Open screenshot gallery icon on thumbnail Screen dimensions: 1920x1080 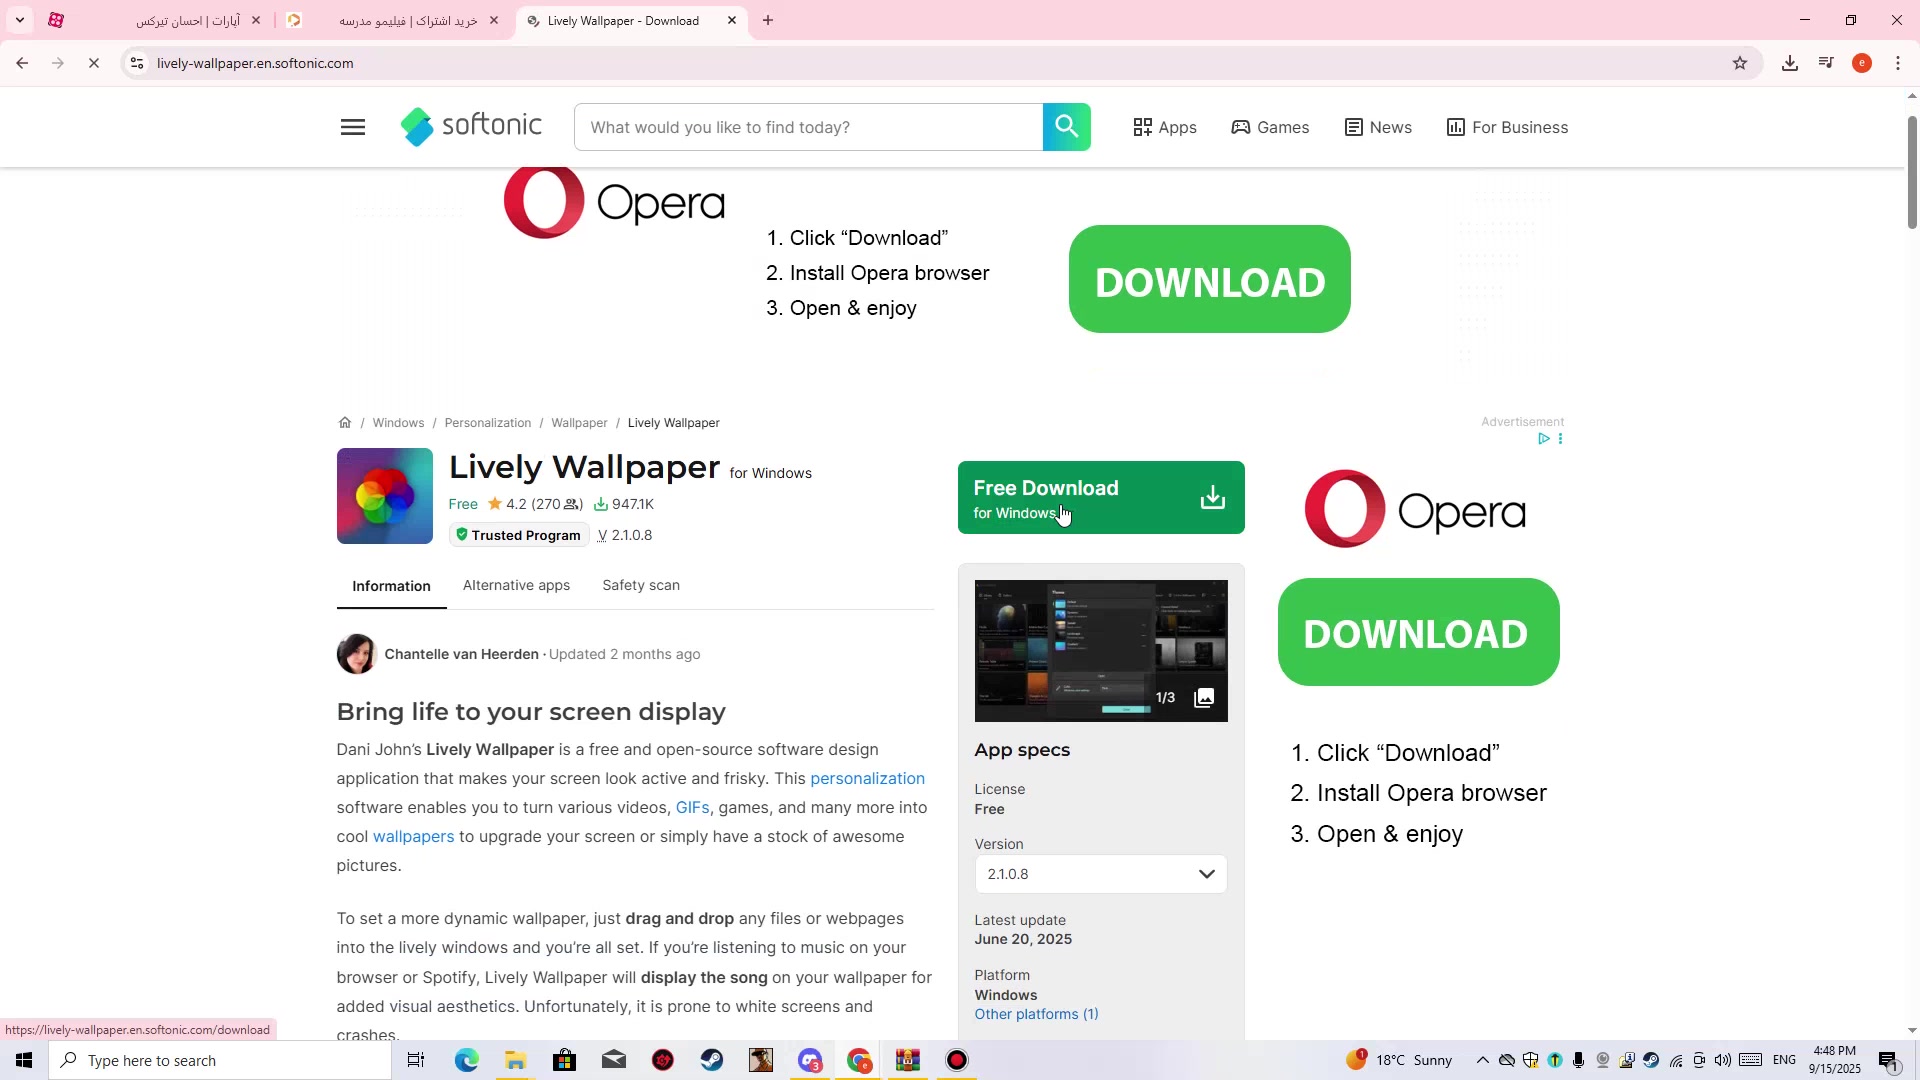(1204, 698)
